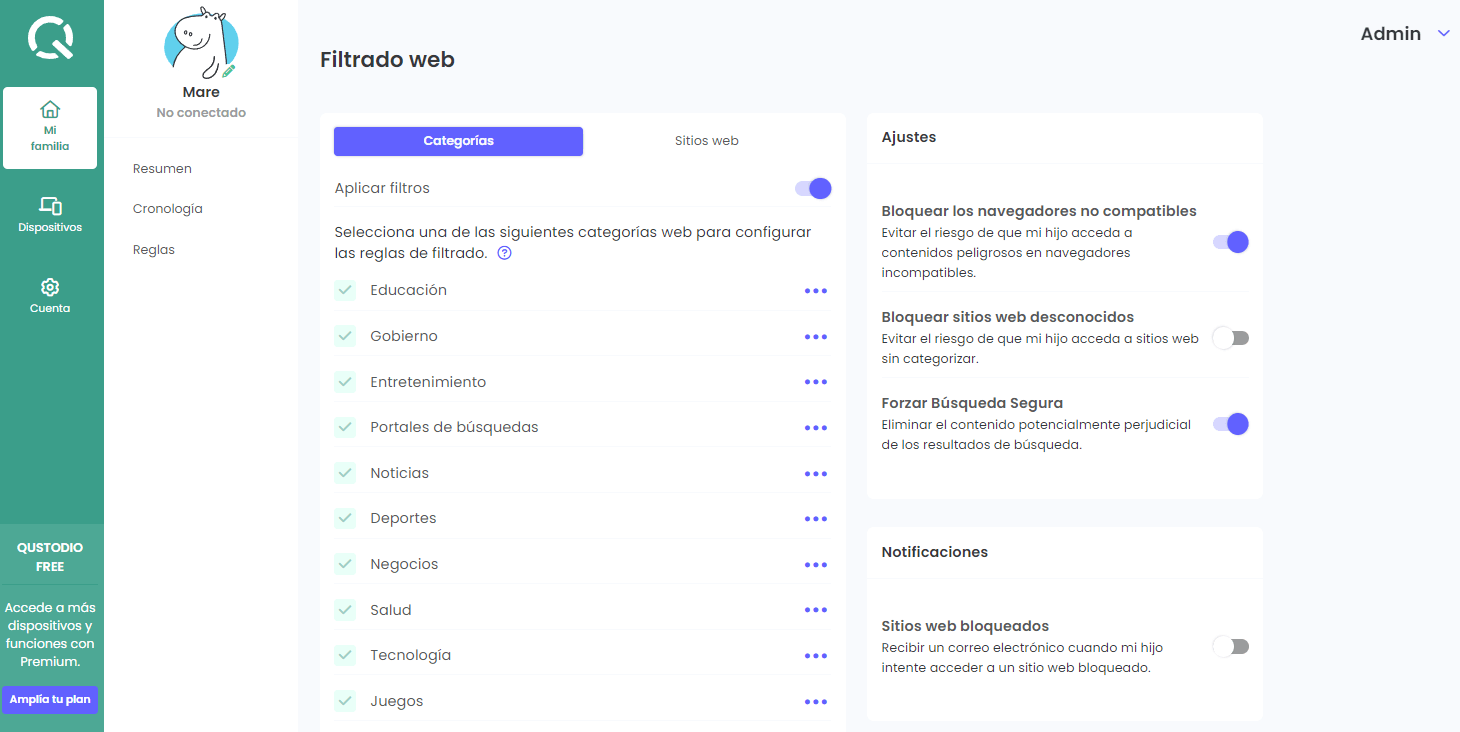Expand the Admin account dropdown
The image size is (1460, 732).
pyautogui.click(x=1443, y=34)
